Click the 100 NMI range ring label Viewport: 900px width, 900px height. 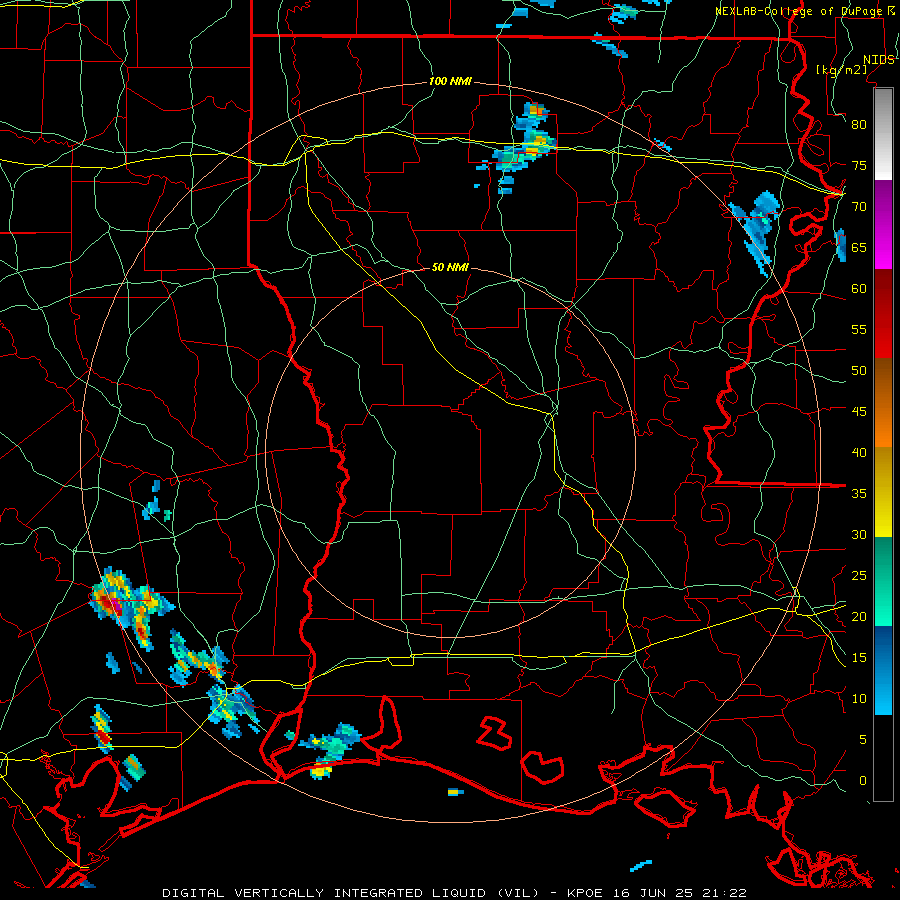450,82
